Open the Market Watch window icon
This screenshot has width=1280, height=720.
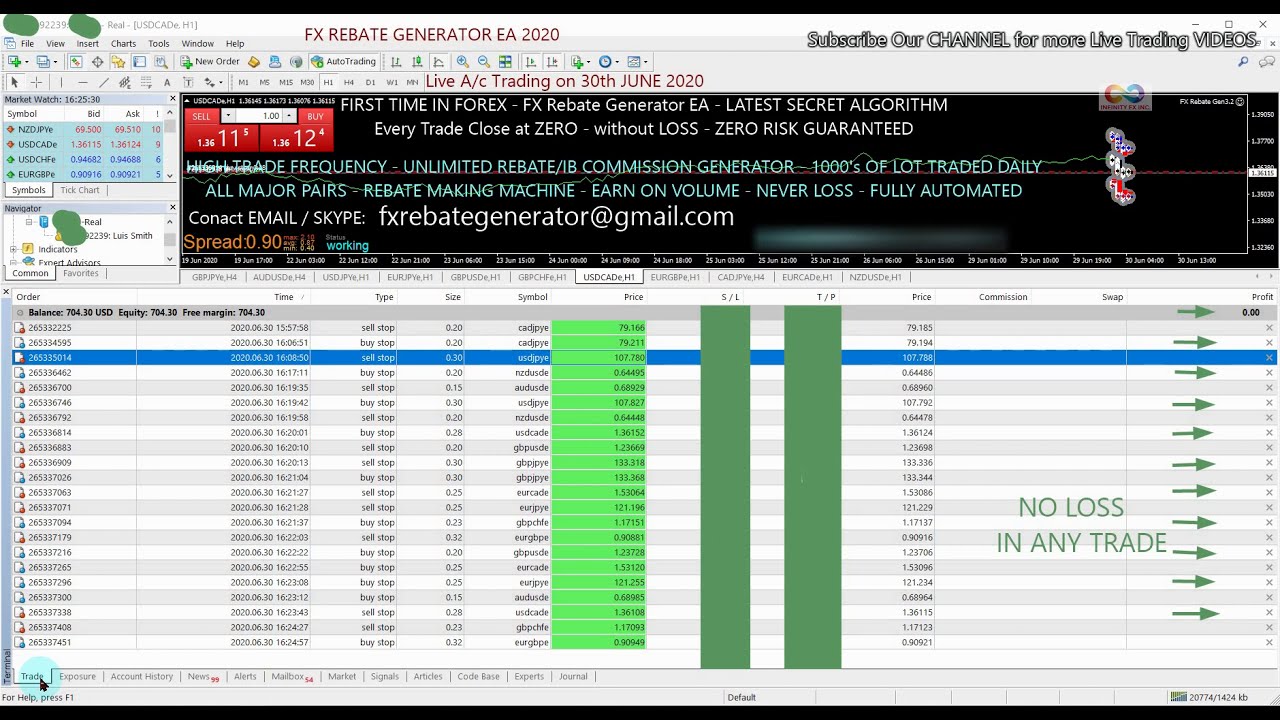coord(76,61)
